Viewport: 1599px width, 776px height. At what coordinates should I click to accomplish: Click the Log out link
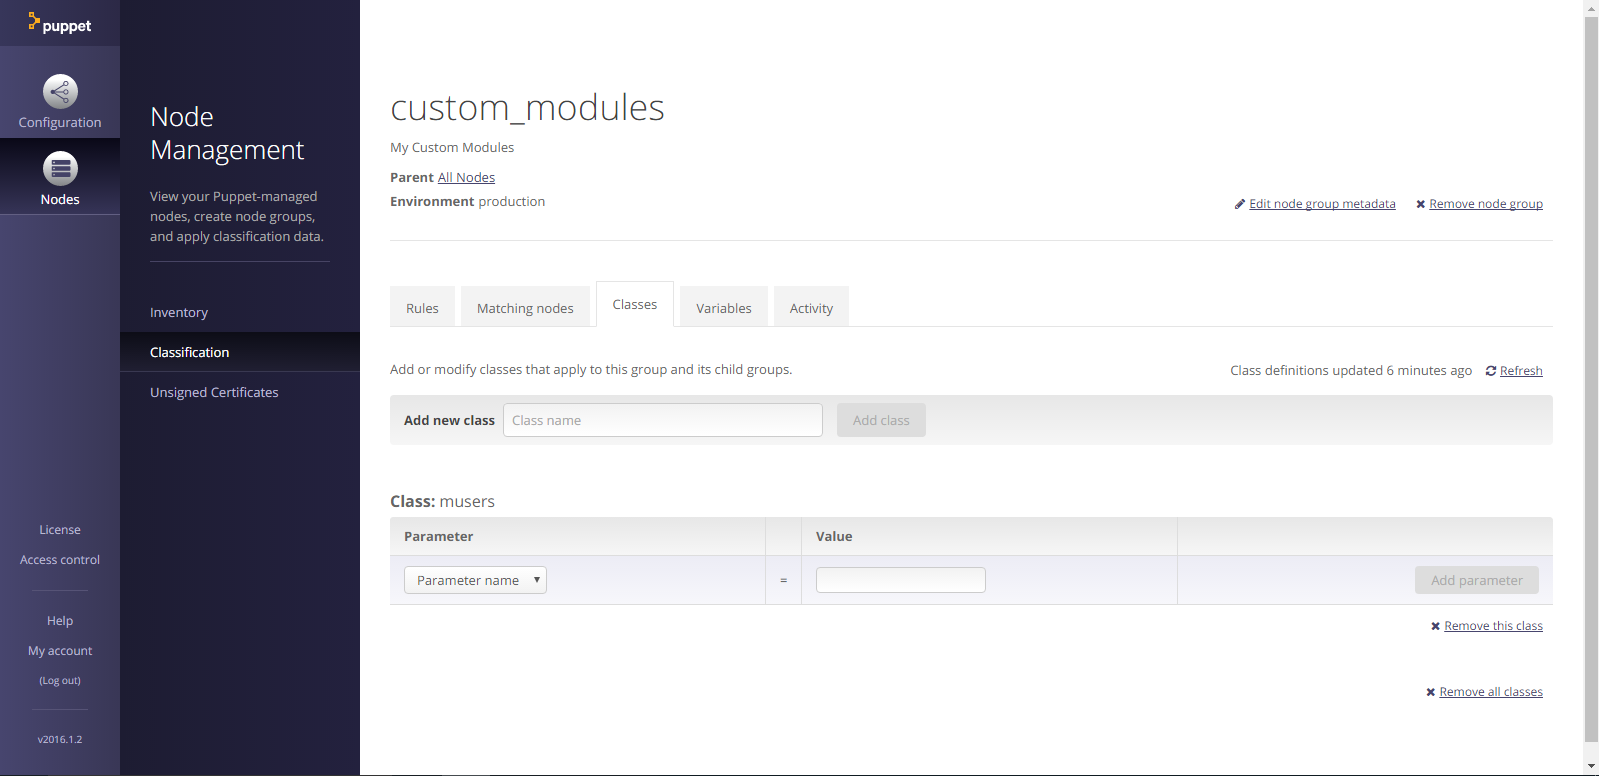60,681
